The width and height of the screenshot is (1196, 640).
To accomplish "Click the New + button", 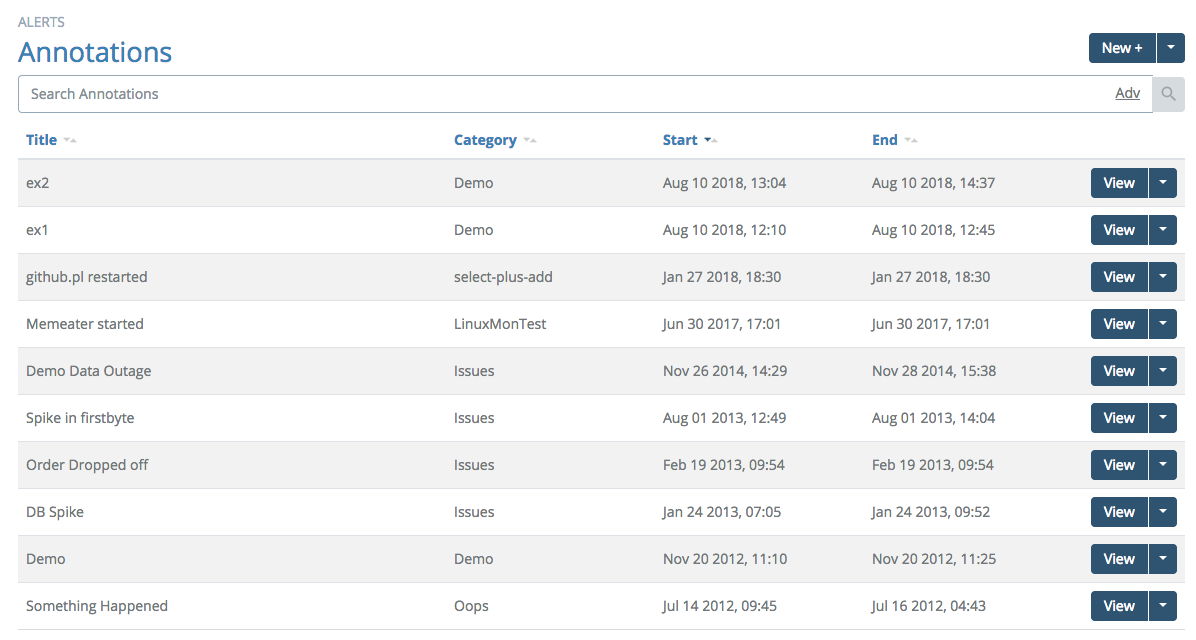I will 1122,48.
